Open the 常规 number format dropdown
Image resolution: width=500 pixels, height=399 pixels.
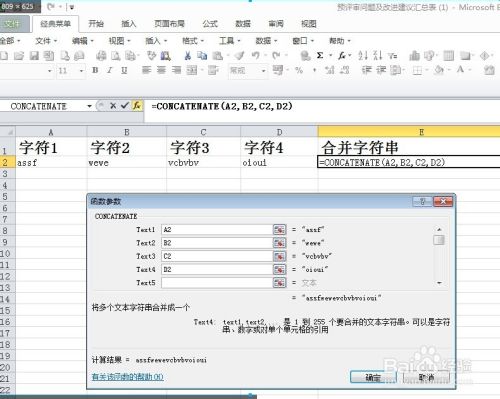(263, 71)
